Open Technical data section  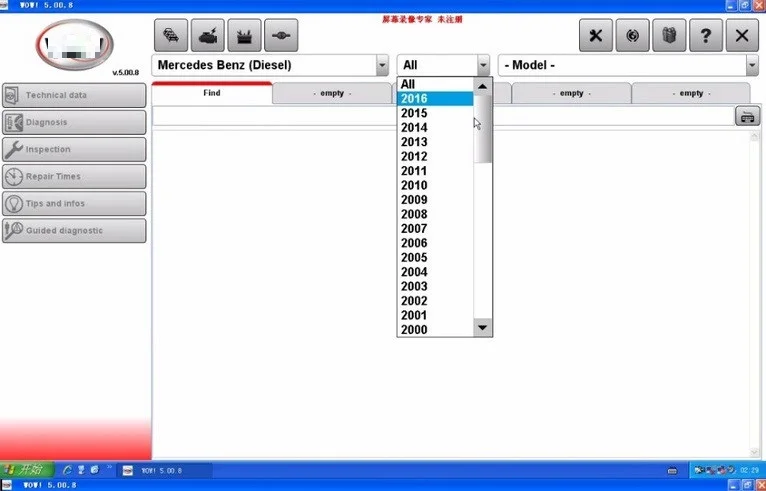point(74,95)
